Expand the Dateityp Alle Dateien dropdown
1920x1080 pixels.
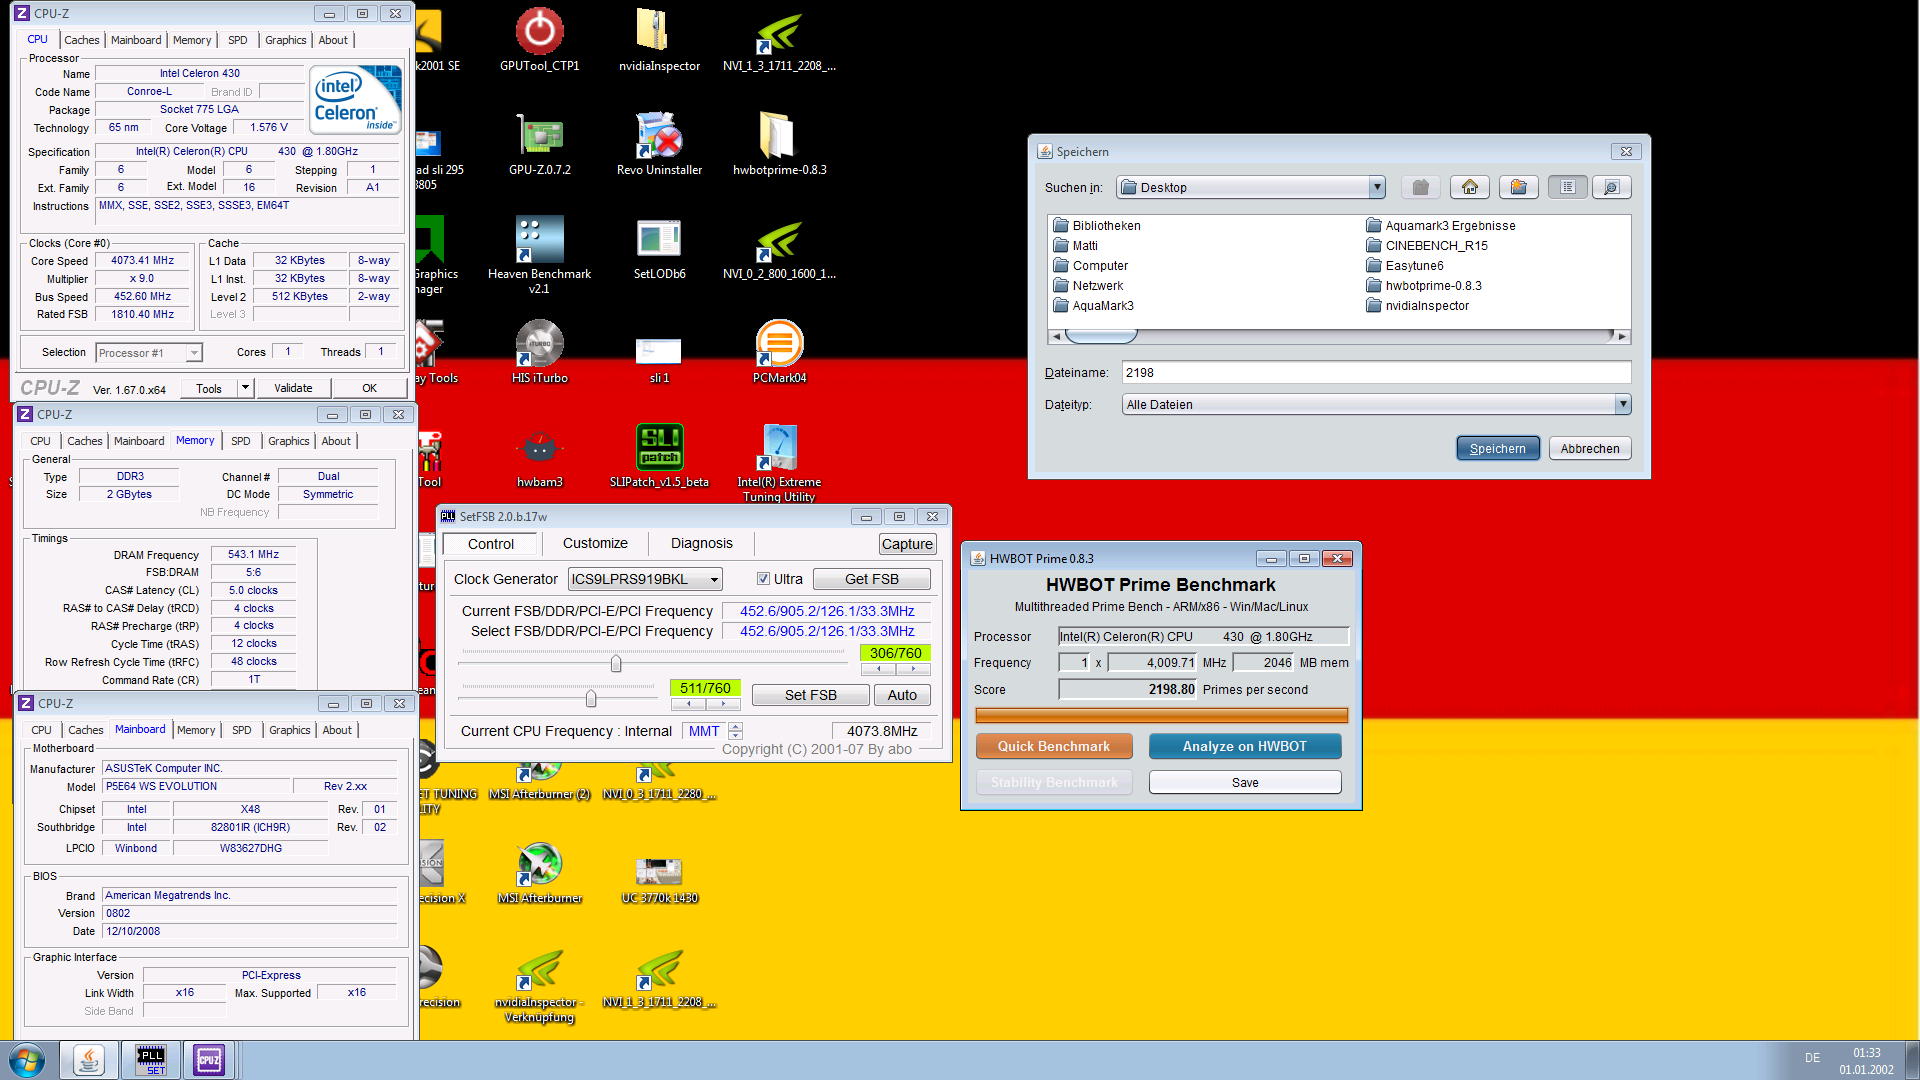pos(1622,404)
